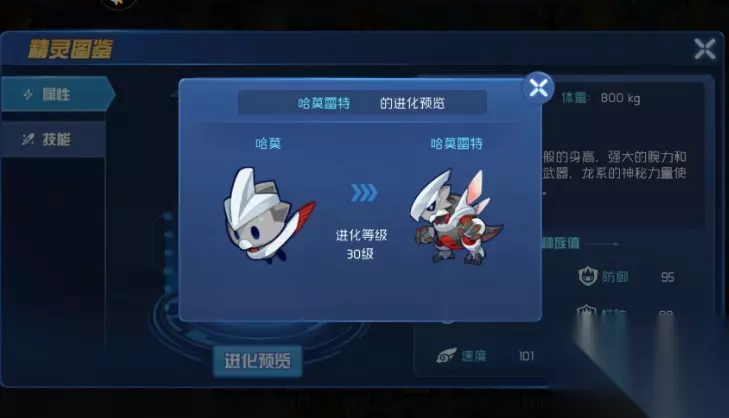Close the 精灵图鉴 window

coord(705,49)
